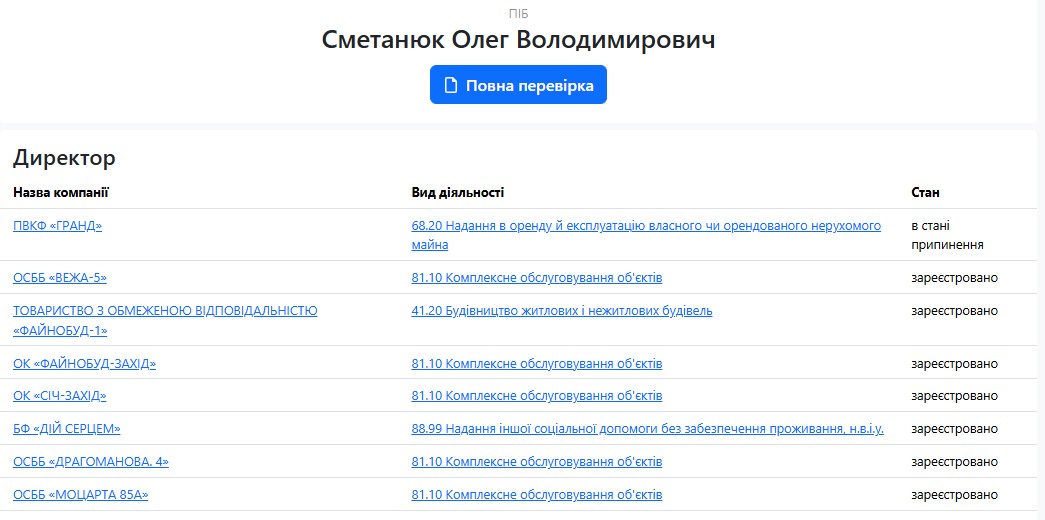Open the «ФАЙНОБУД-1» limited liability company link
The width and height of the screenshot is (1045, 520).
165,320
